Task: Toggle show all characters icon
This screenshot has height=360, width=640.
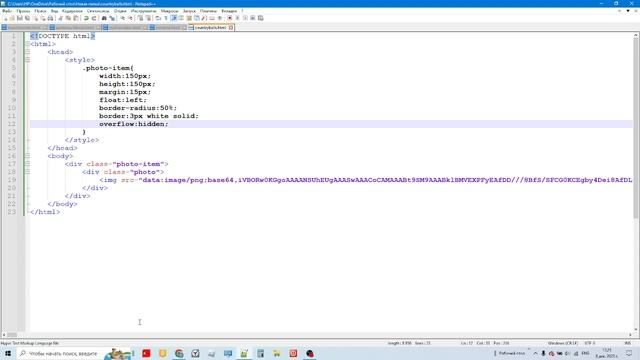Action: pos(166,18)
